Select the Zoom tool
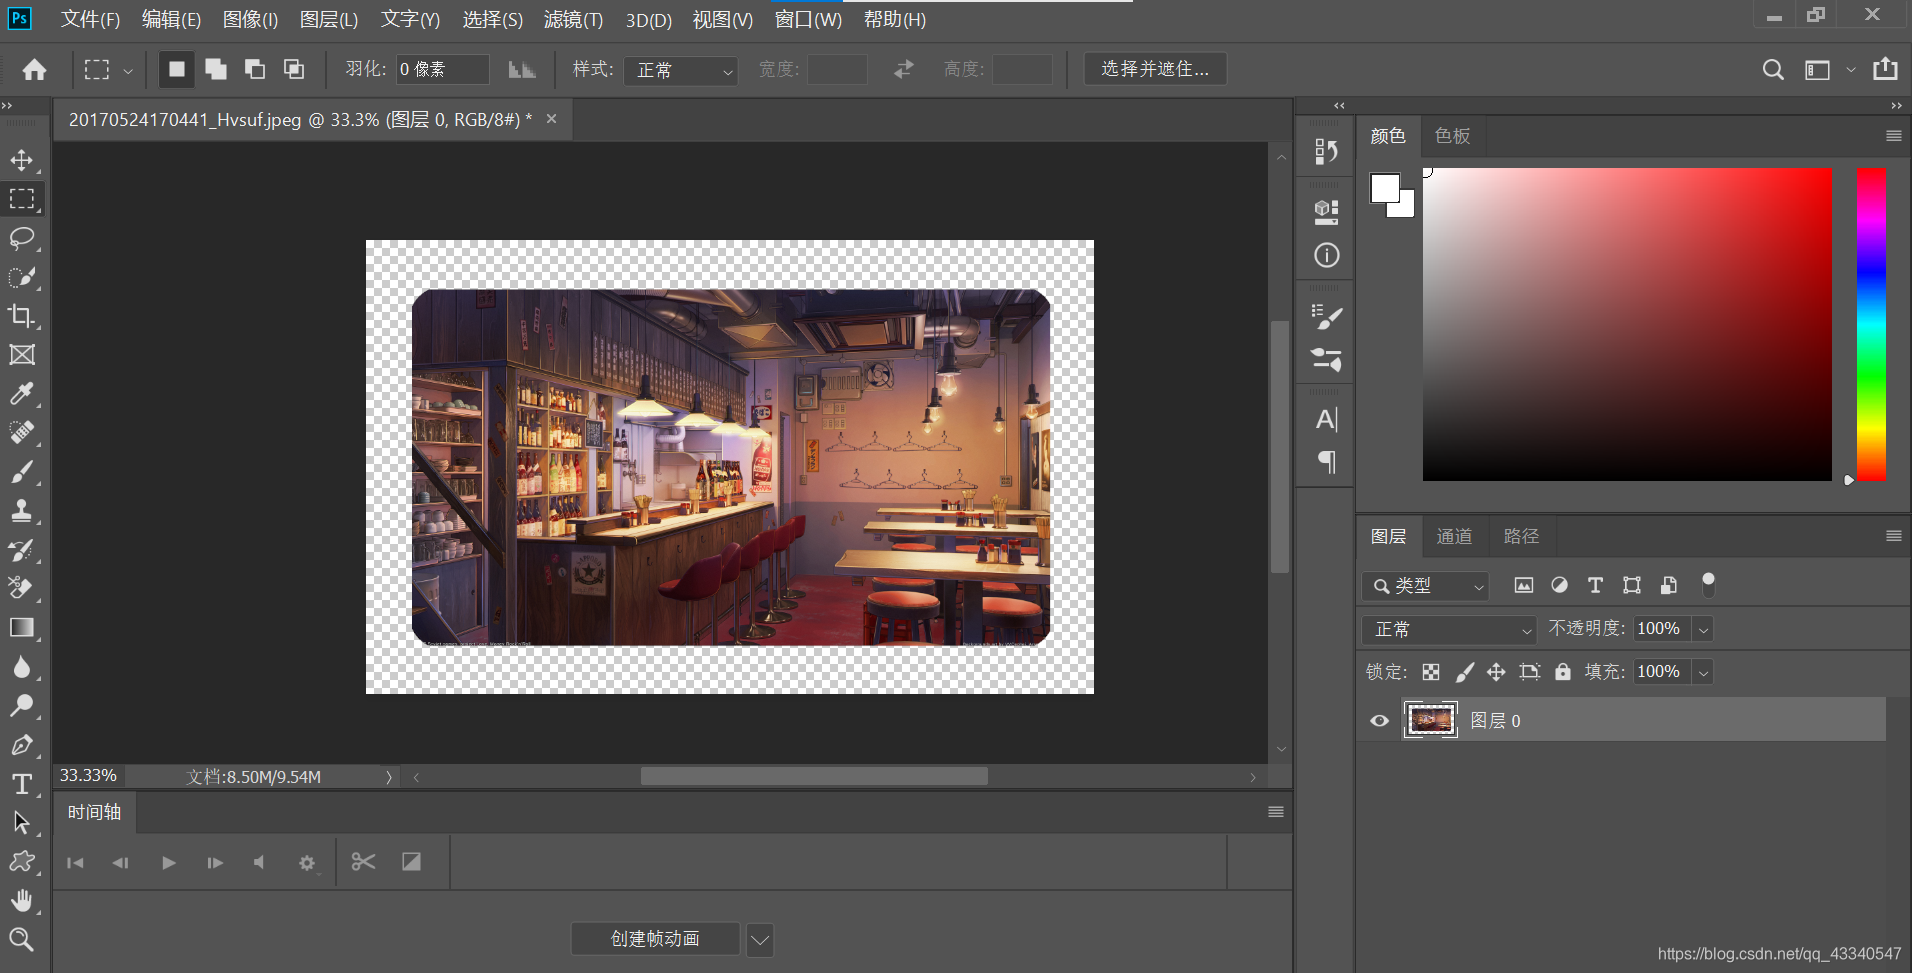Screen dimensions: 1912x973 (x=22, y=940)
